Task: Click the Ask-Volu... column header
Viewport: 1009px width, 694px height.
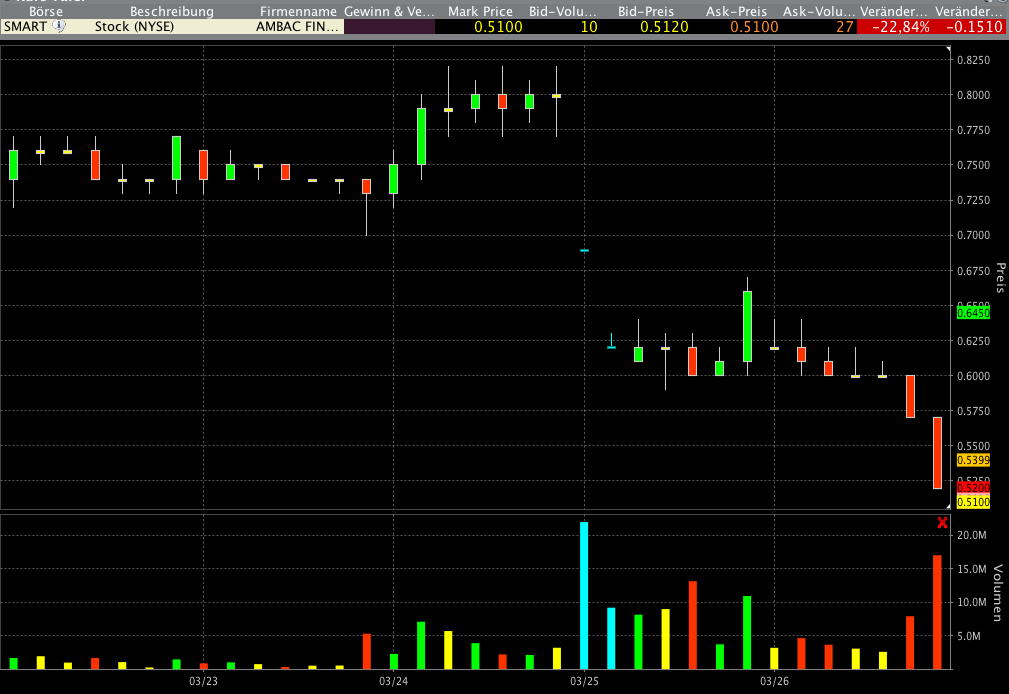Action: coord(819,12)
